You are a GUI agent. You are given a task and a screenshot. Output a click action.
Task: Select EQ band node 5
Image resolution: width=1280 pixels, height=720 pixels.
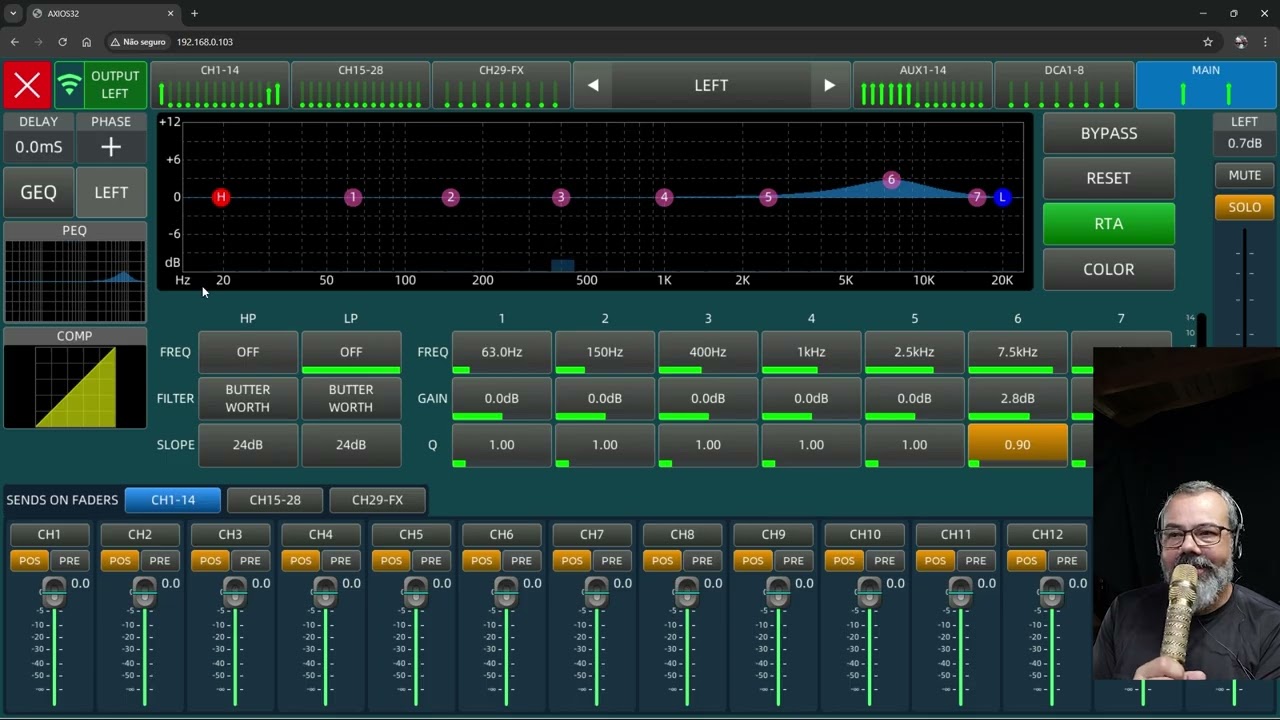[x=768, y=197]
